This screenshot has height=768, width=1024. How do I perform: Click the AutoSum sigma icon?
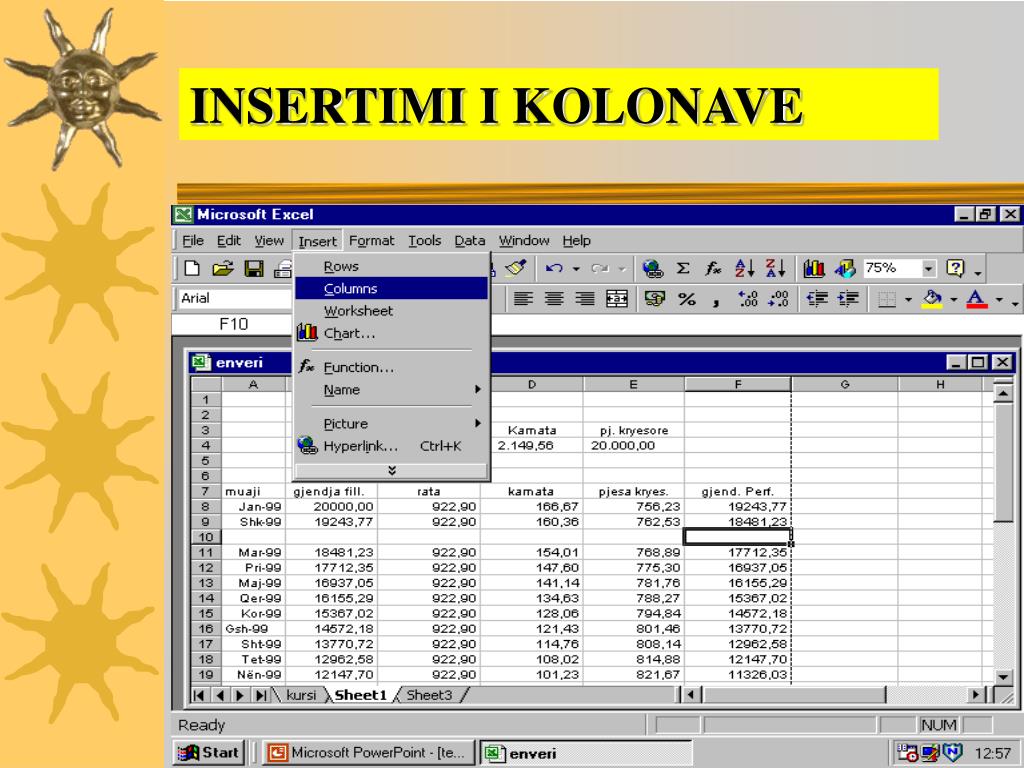coord(683,268)
